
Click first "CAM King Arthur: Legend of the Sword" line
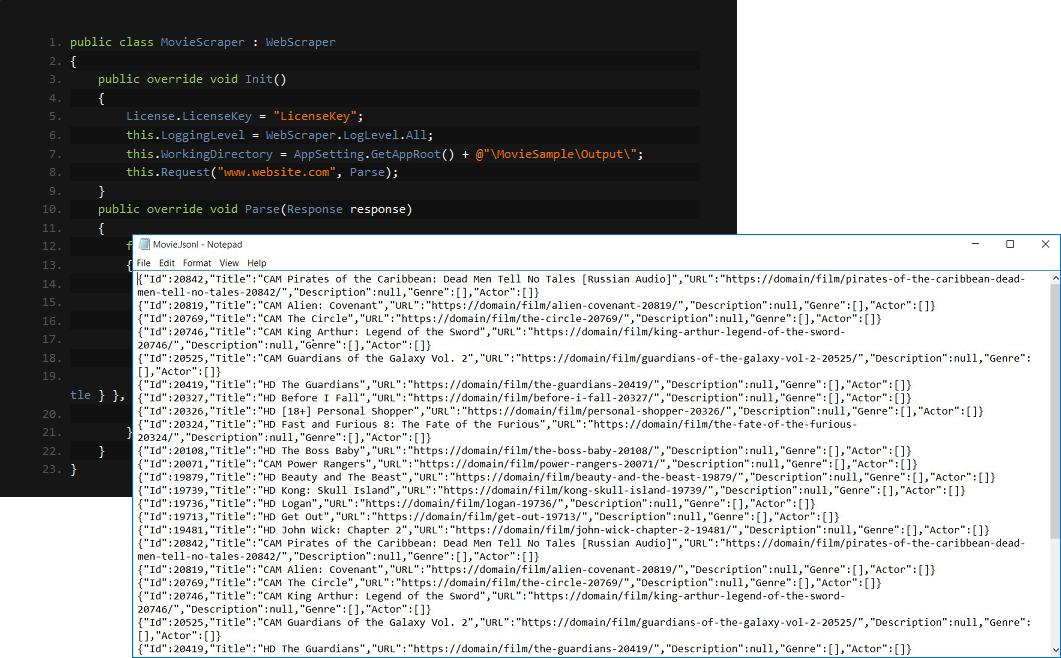(x=491, y=338)
